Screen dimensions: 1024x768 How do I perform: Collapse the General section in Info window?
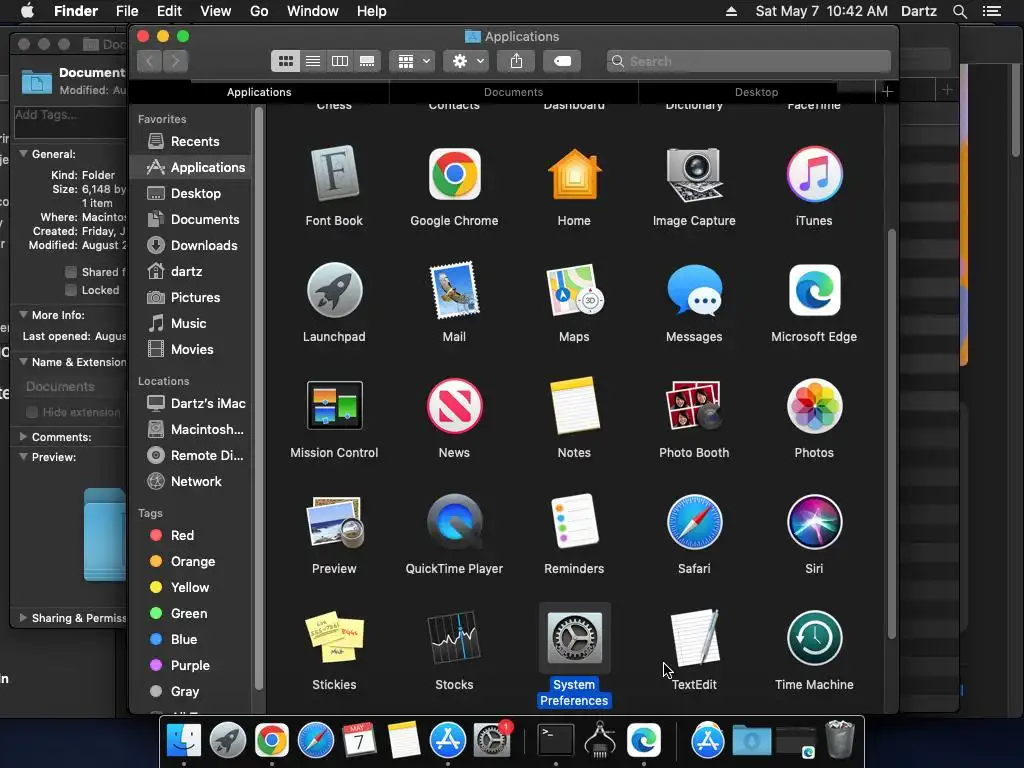coord(24,154)
